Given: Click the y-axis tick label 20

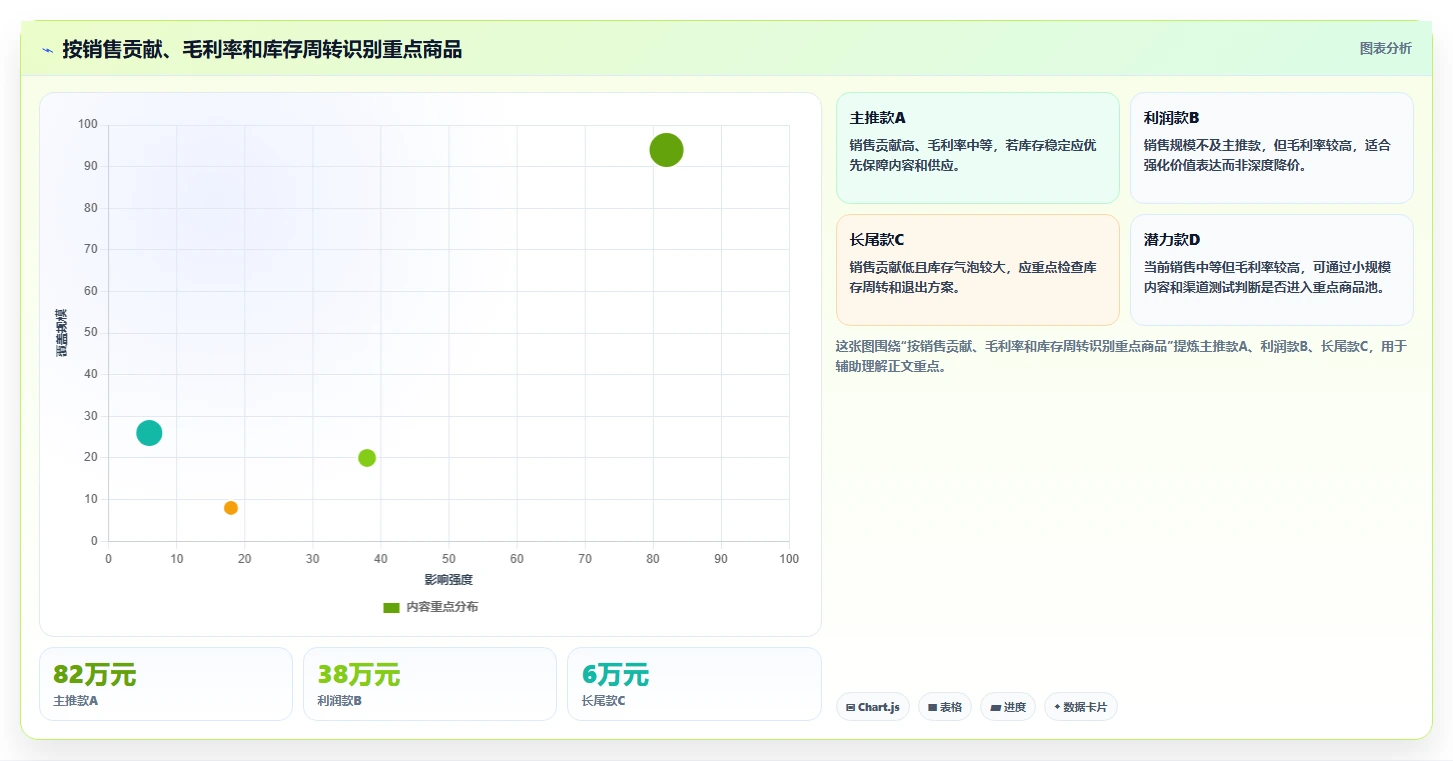Looking at the screenshot, I should tap(91, 457).
